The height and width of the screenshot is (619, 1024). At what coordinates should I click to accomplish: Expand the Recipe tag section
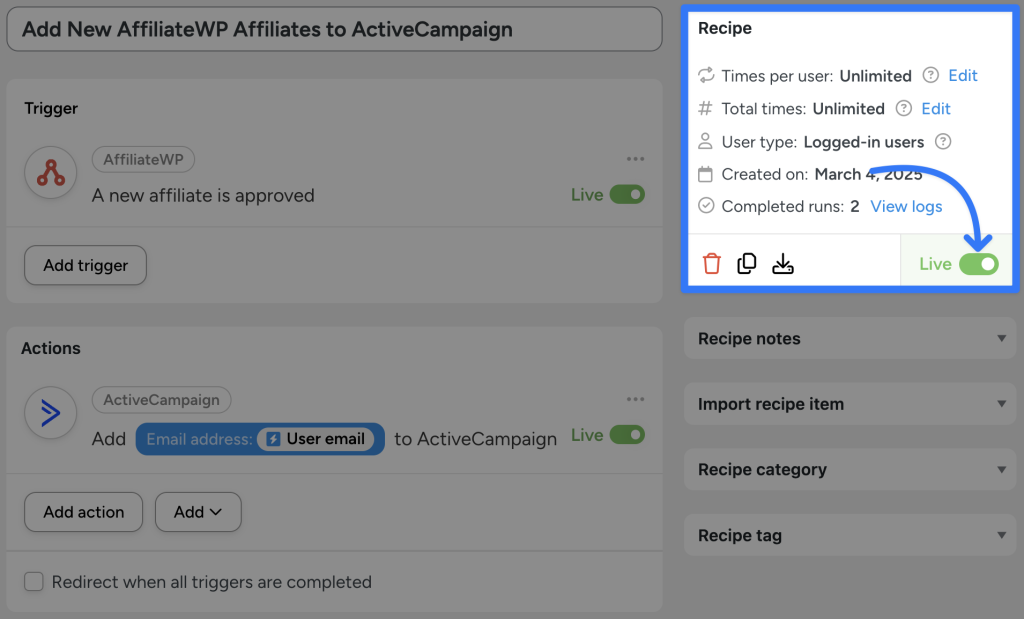point(849,535)
